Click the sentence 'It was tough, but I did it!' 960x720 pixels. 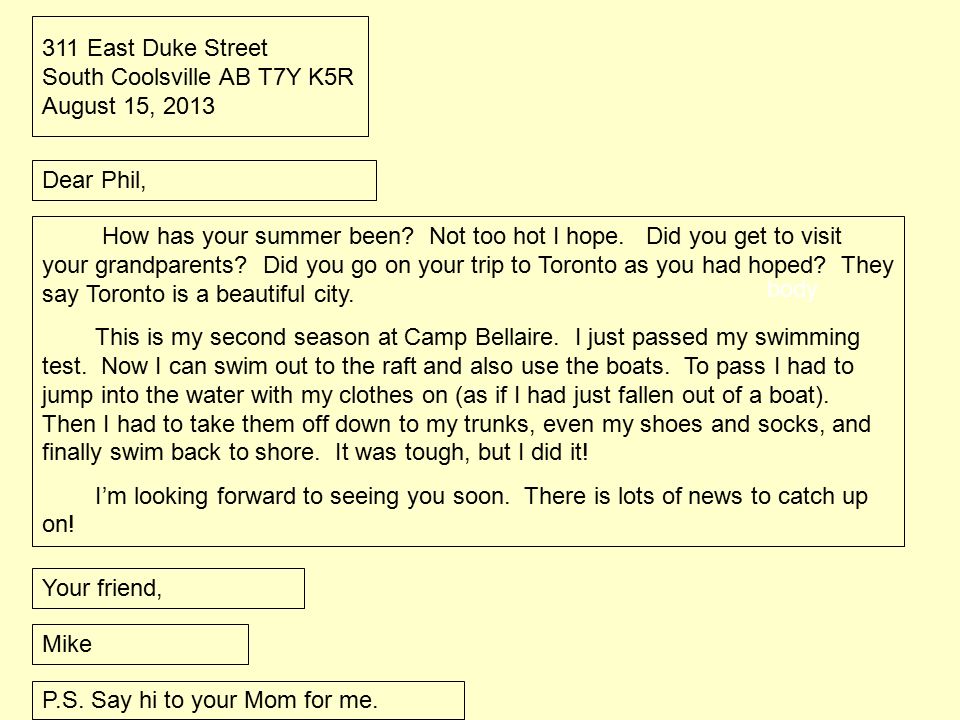click(x=461, y=452)
